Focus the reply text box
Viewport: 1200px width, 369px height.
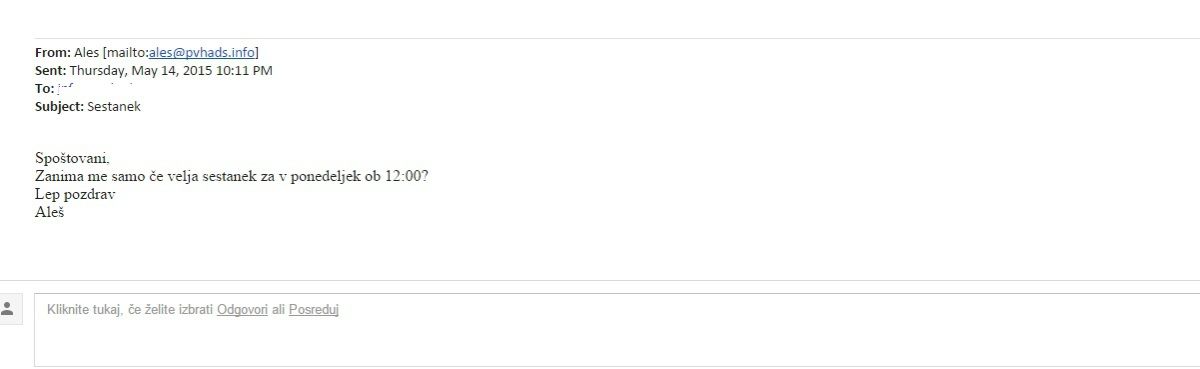pos(617,329)
